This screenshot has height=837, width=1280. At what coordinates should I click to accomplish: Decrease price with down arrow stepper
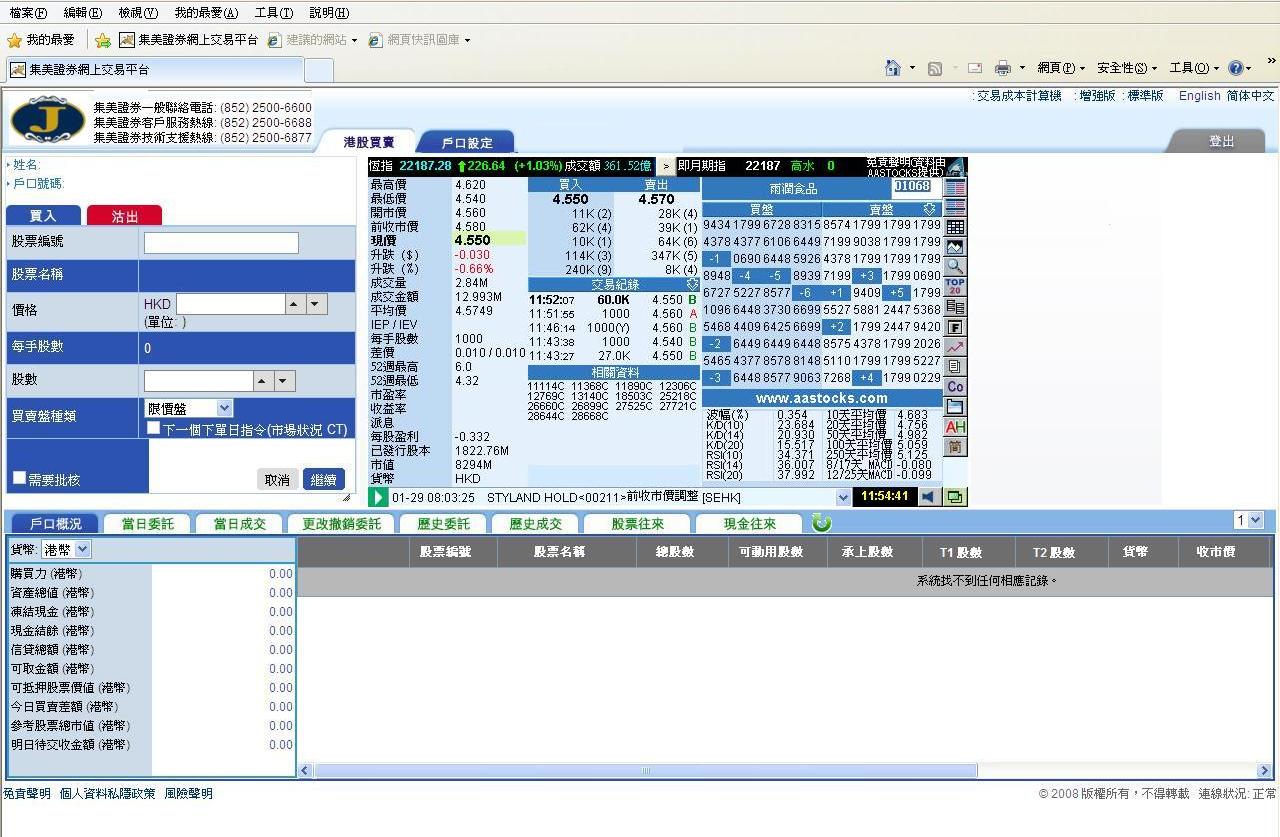coord(317,304)
